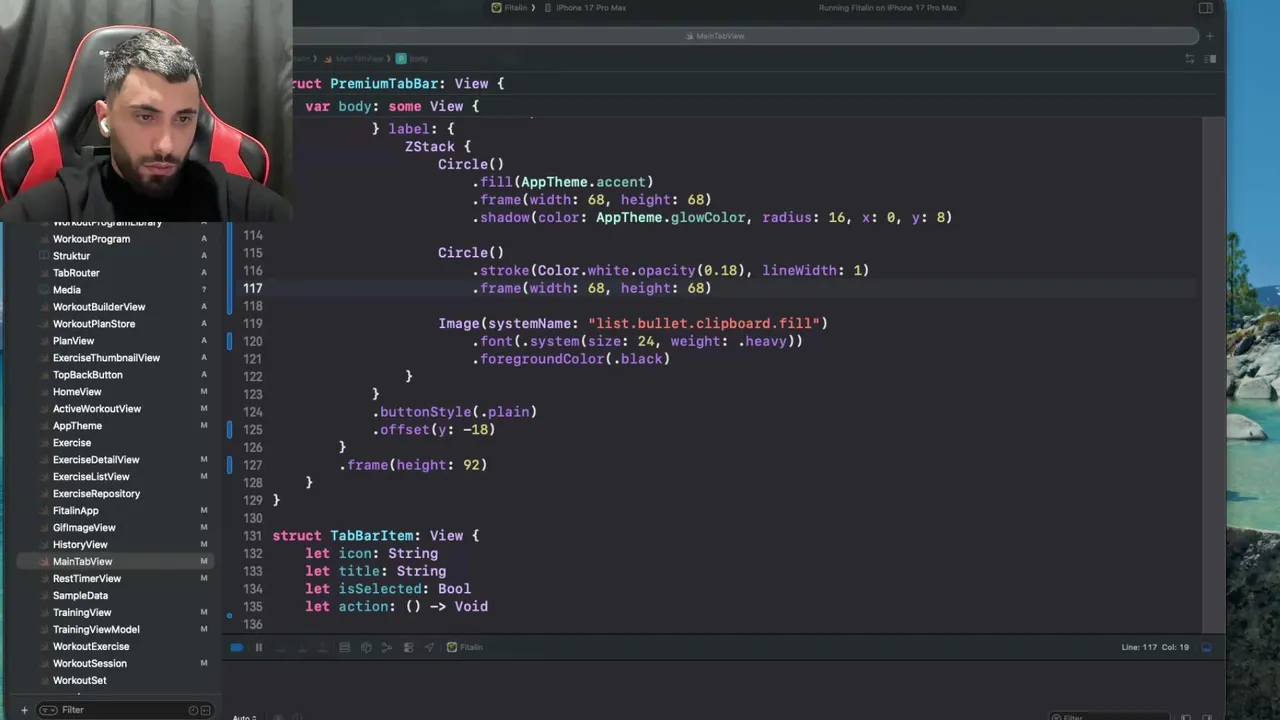1280x720 pixels.
Task: Show only recent files in navigator filter
Action: tap(193, 710)
